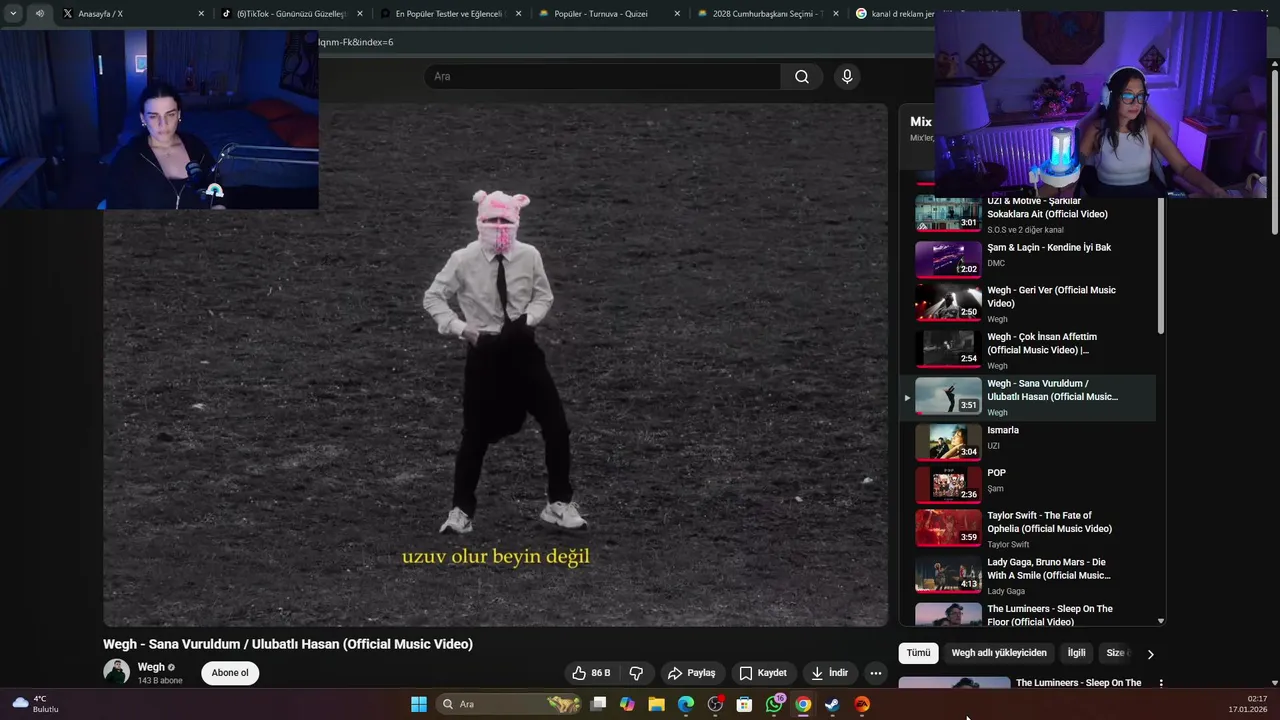The image size is (1280, 720).
Task: Open clock showing 02:17 17.01.2026
Action: [x=1247, y=704]
